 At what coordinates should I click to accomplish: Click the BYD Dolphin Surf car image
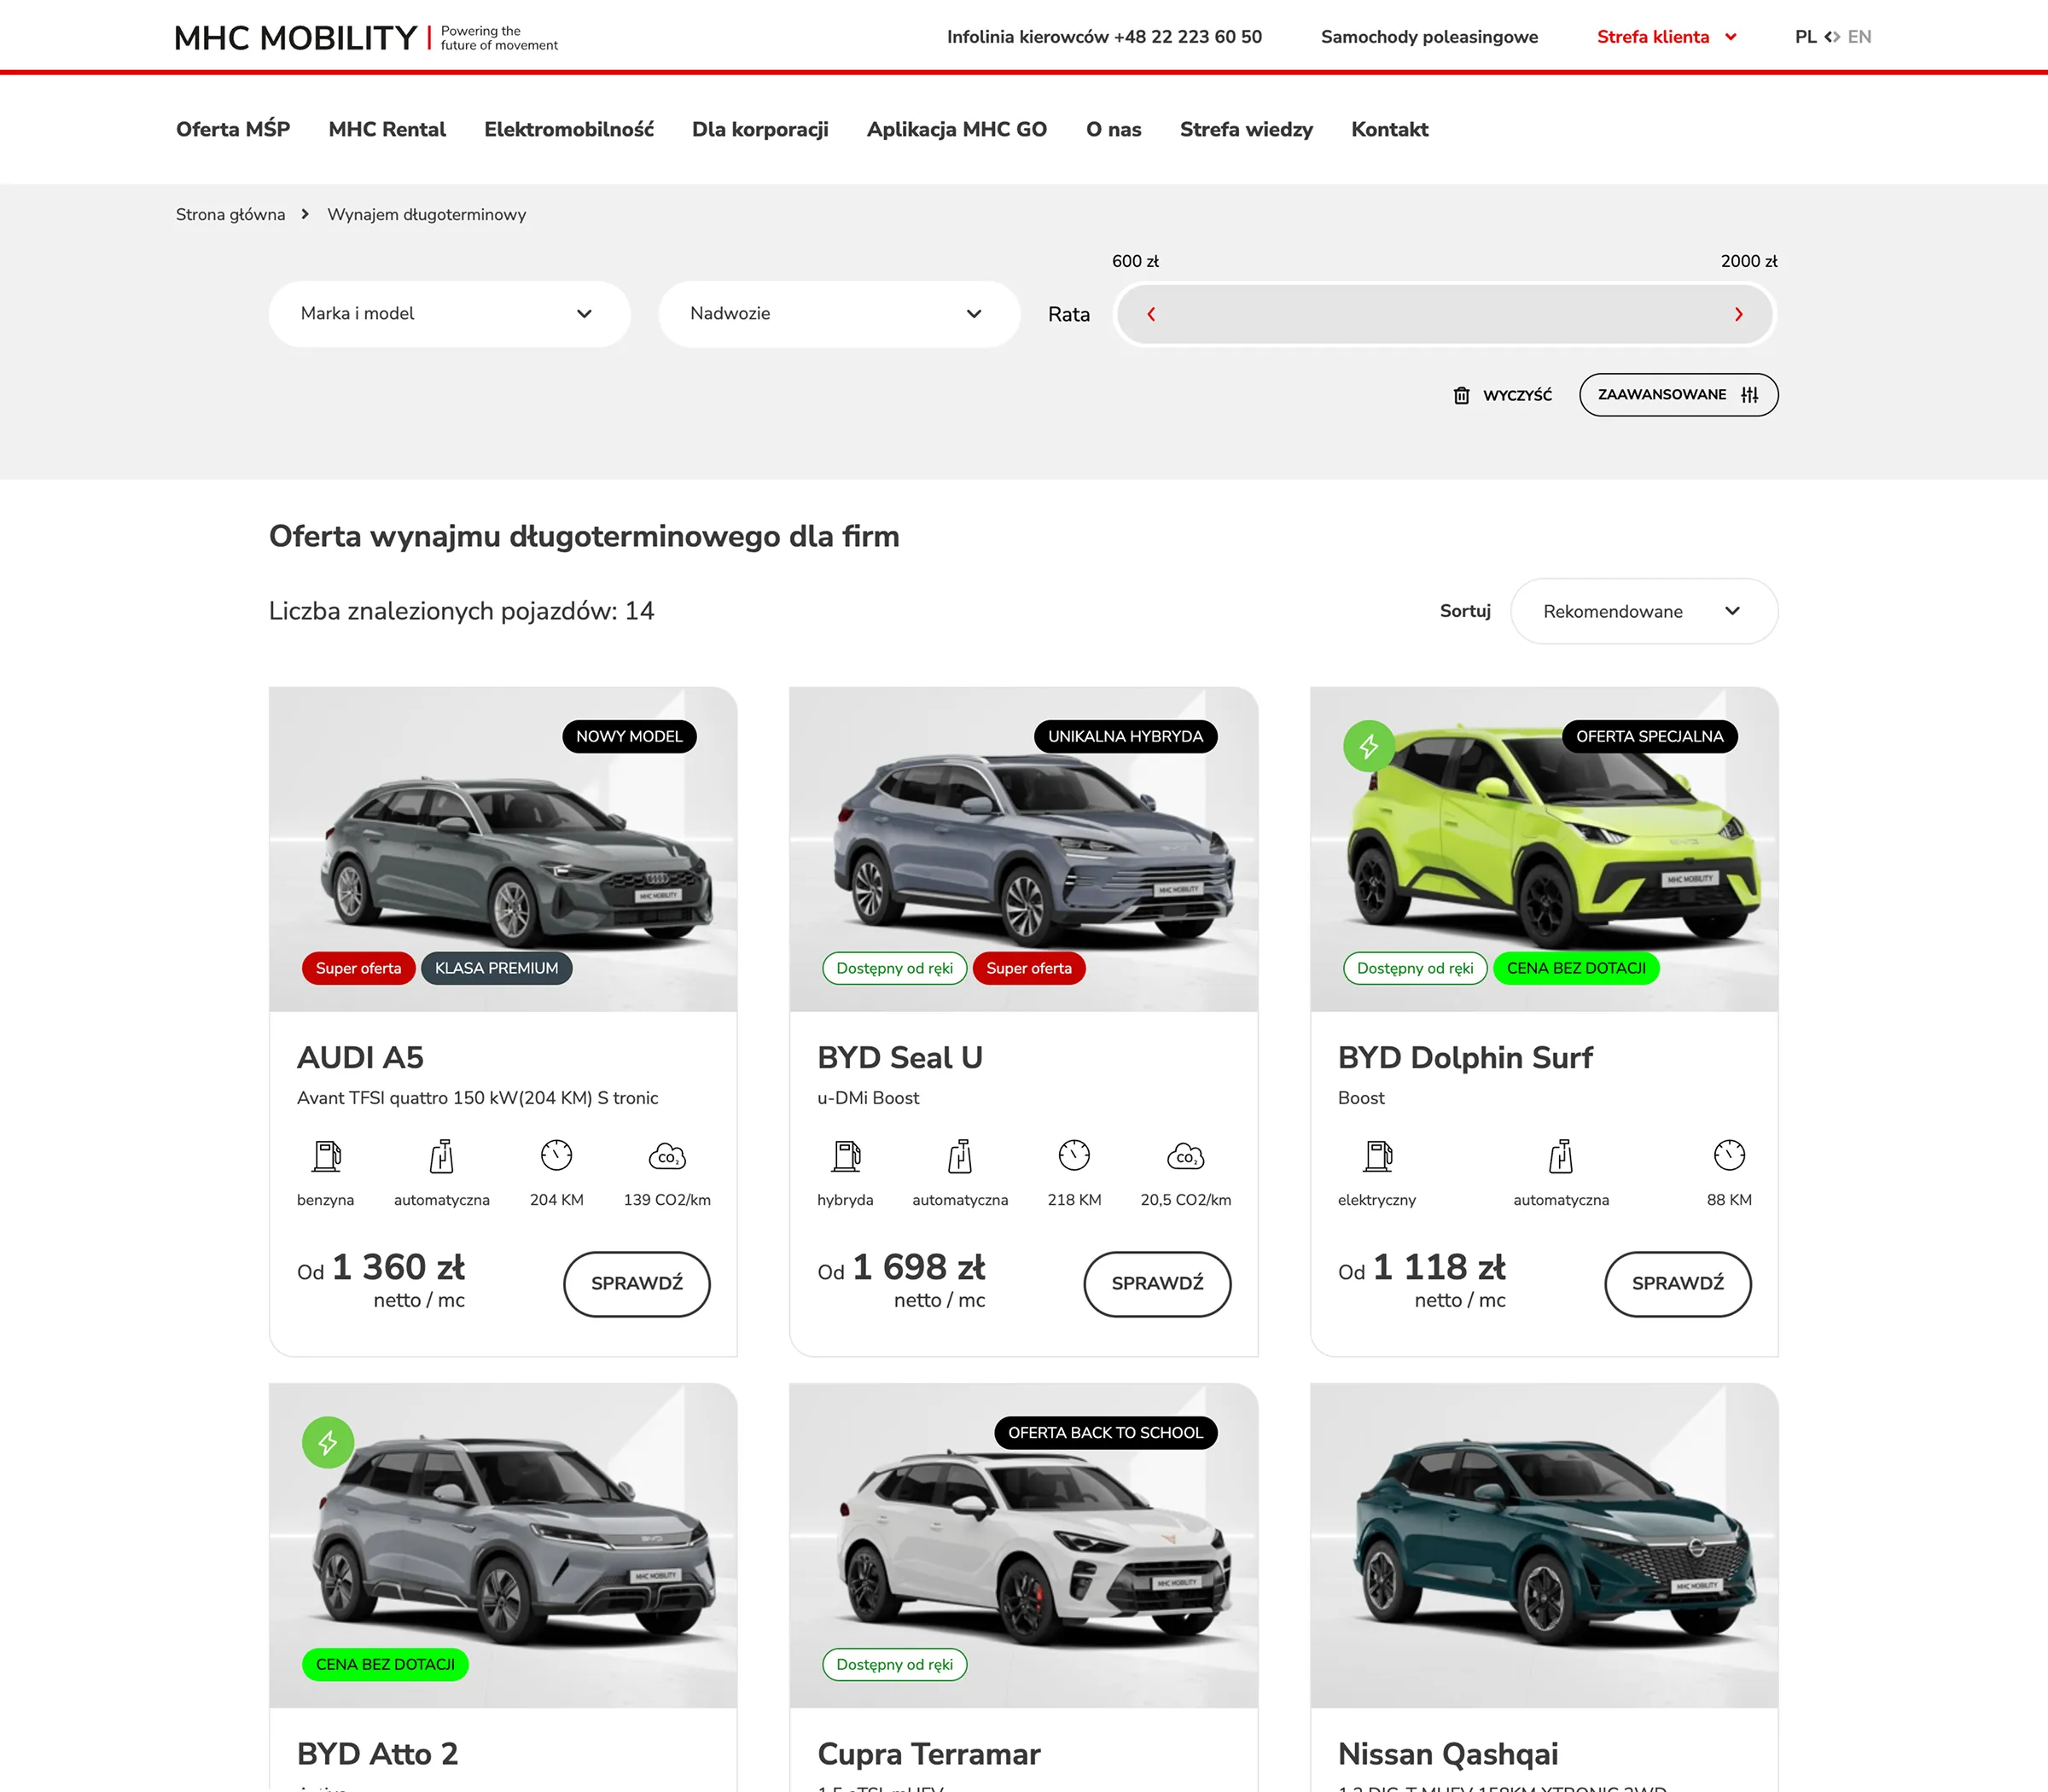(1544, 849)
